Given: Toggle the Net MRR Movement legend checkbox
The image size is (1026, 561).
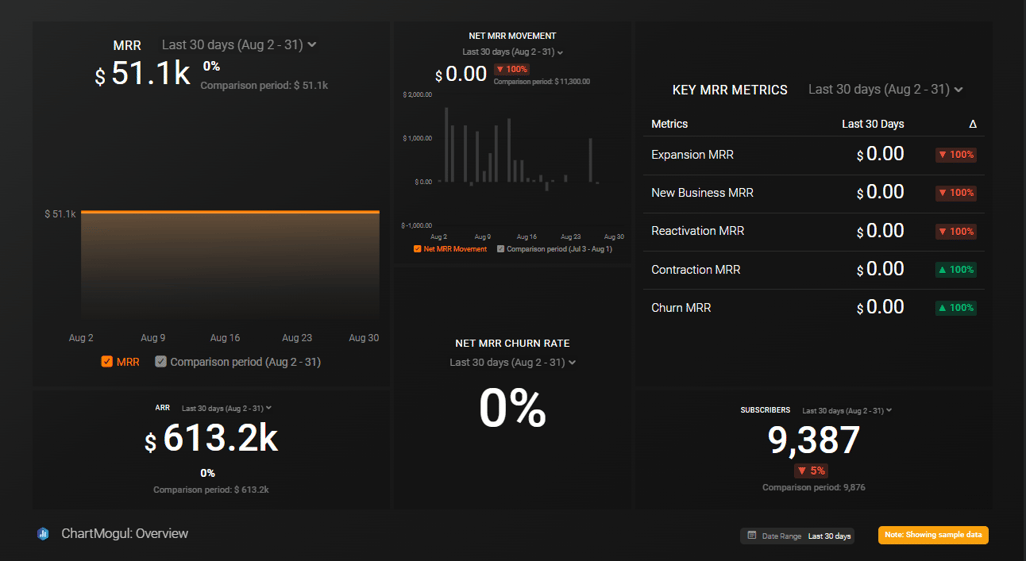Looking at the screenshot, I should pyautogui.click(x=418, y=249).
